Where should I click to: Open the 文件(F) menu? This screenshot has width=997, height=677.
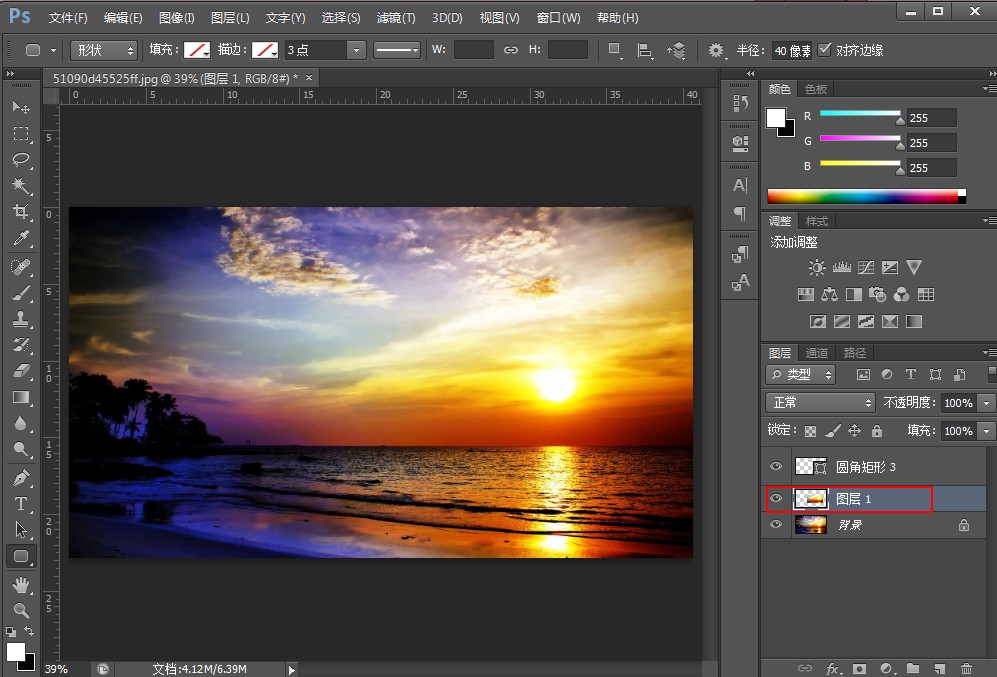[68, 18]
